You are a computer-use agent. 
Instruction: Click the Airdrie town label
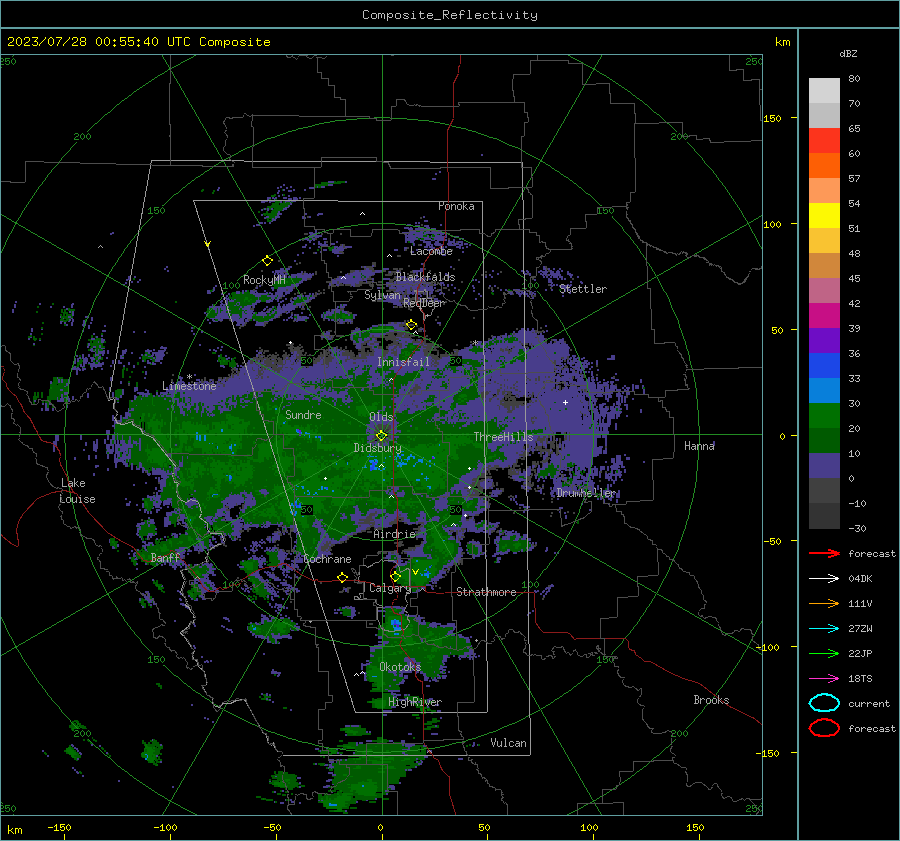394,534
